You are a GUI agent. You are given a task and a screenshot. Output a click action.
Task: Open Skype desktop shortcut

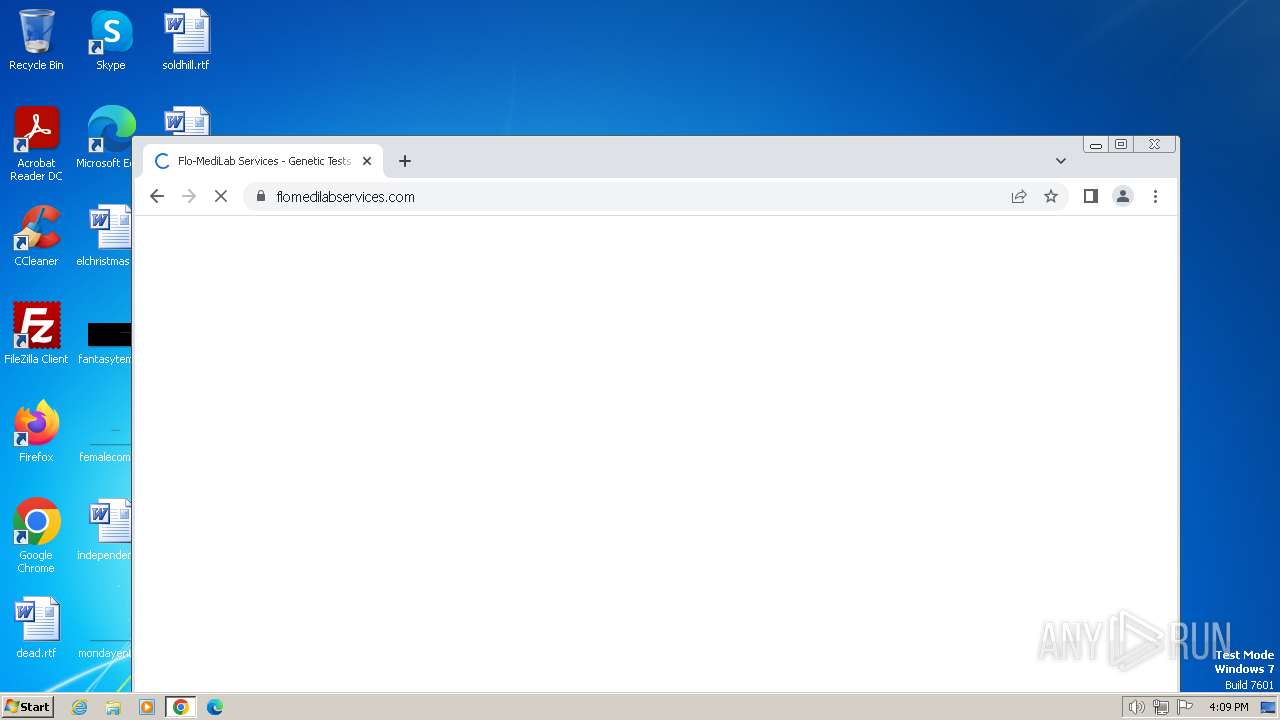click(x=111, y=40)
